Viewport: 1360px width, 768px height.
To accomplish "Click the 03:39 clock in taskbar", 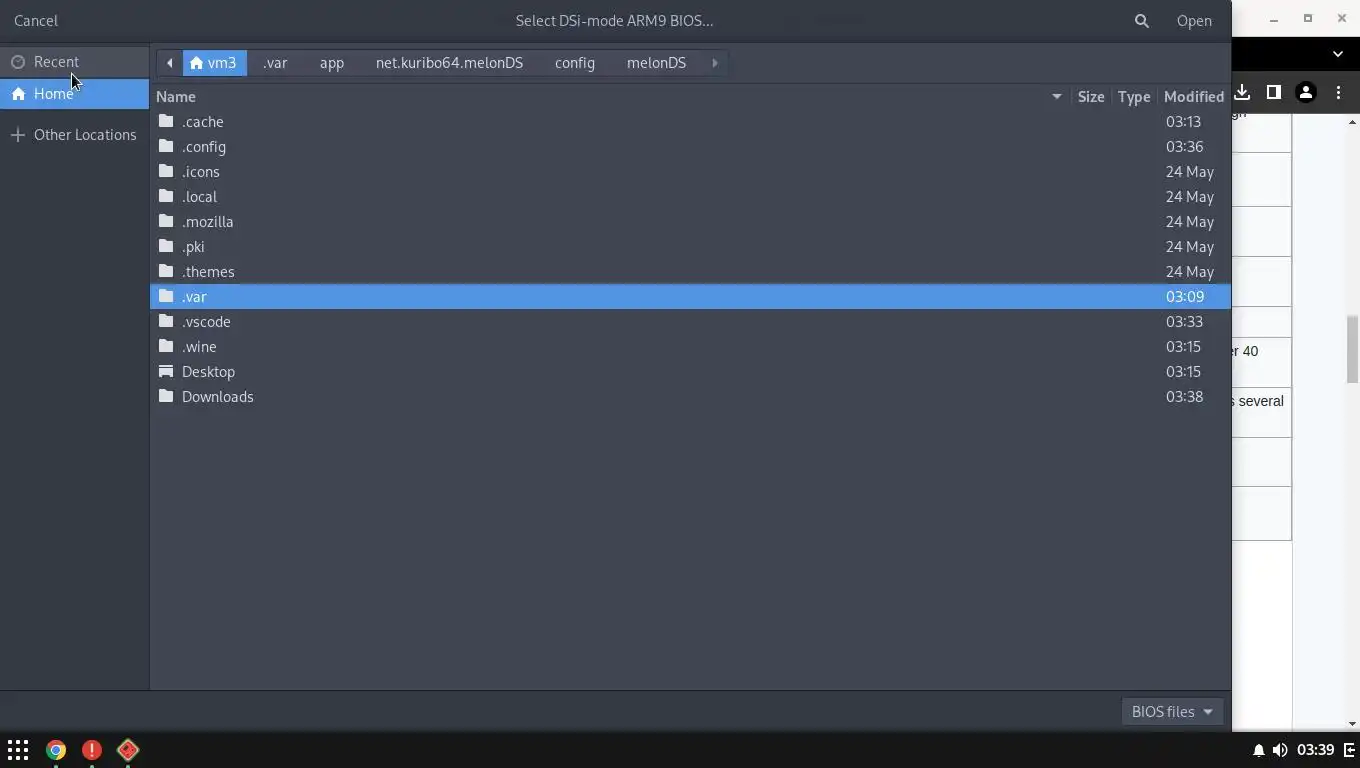I will pos(1316,750).
